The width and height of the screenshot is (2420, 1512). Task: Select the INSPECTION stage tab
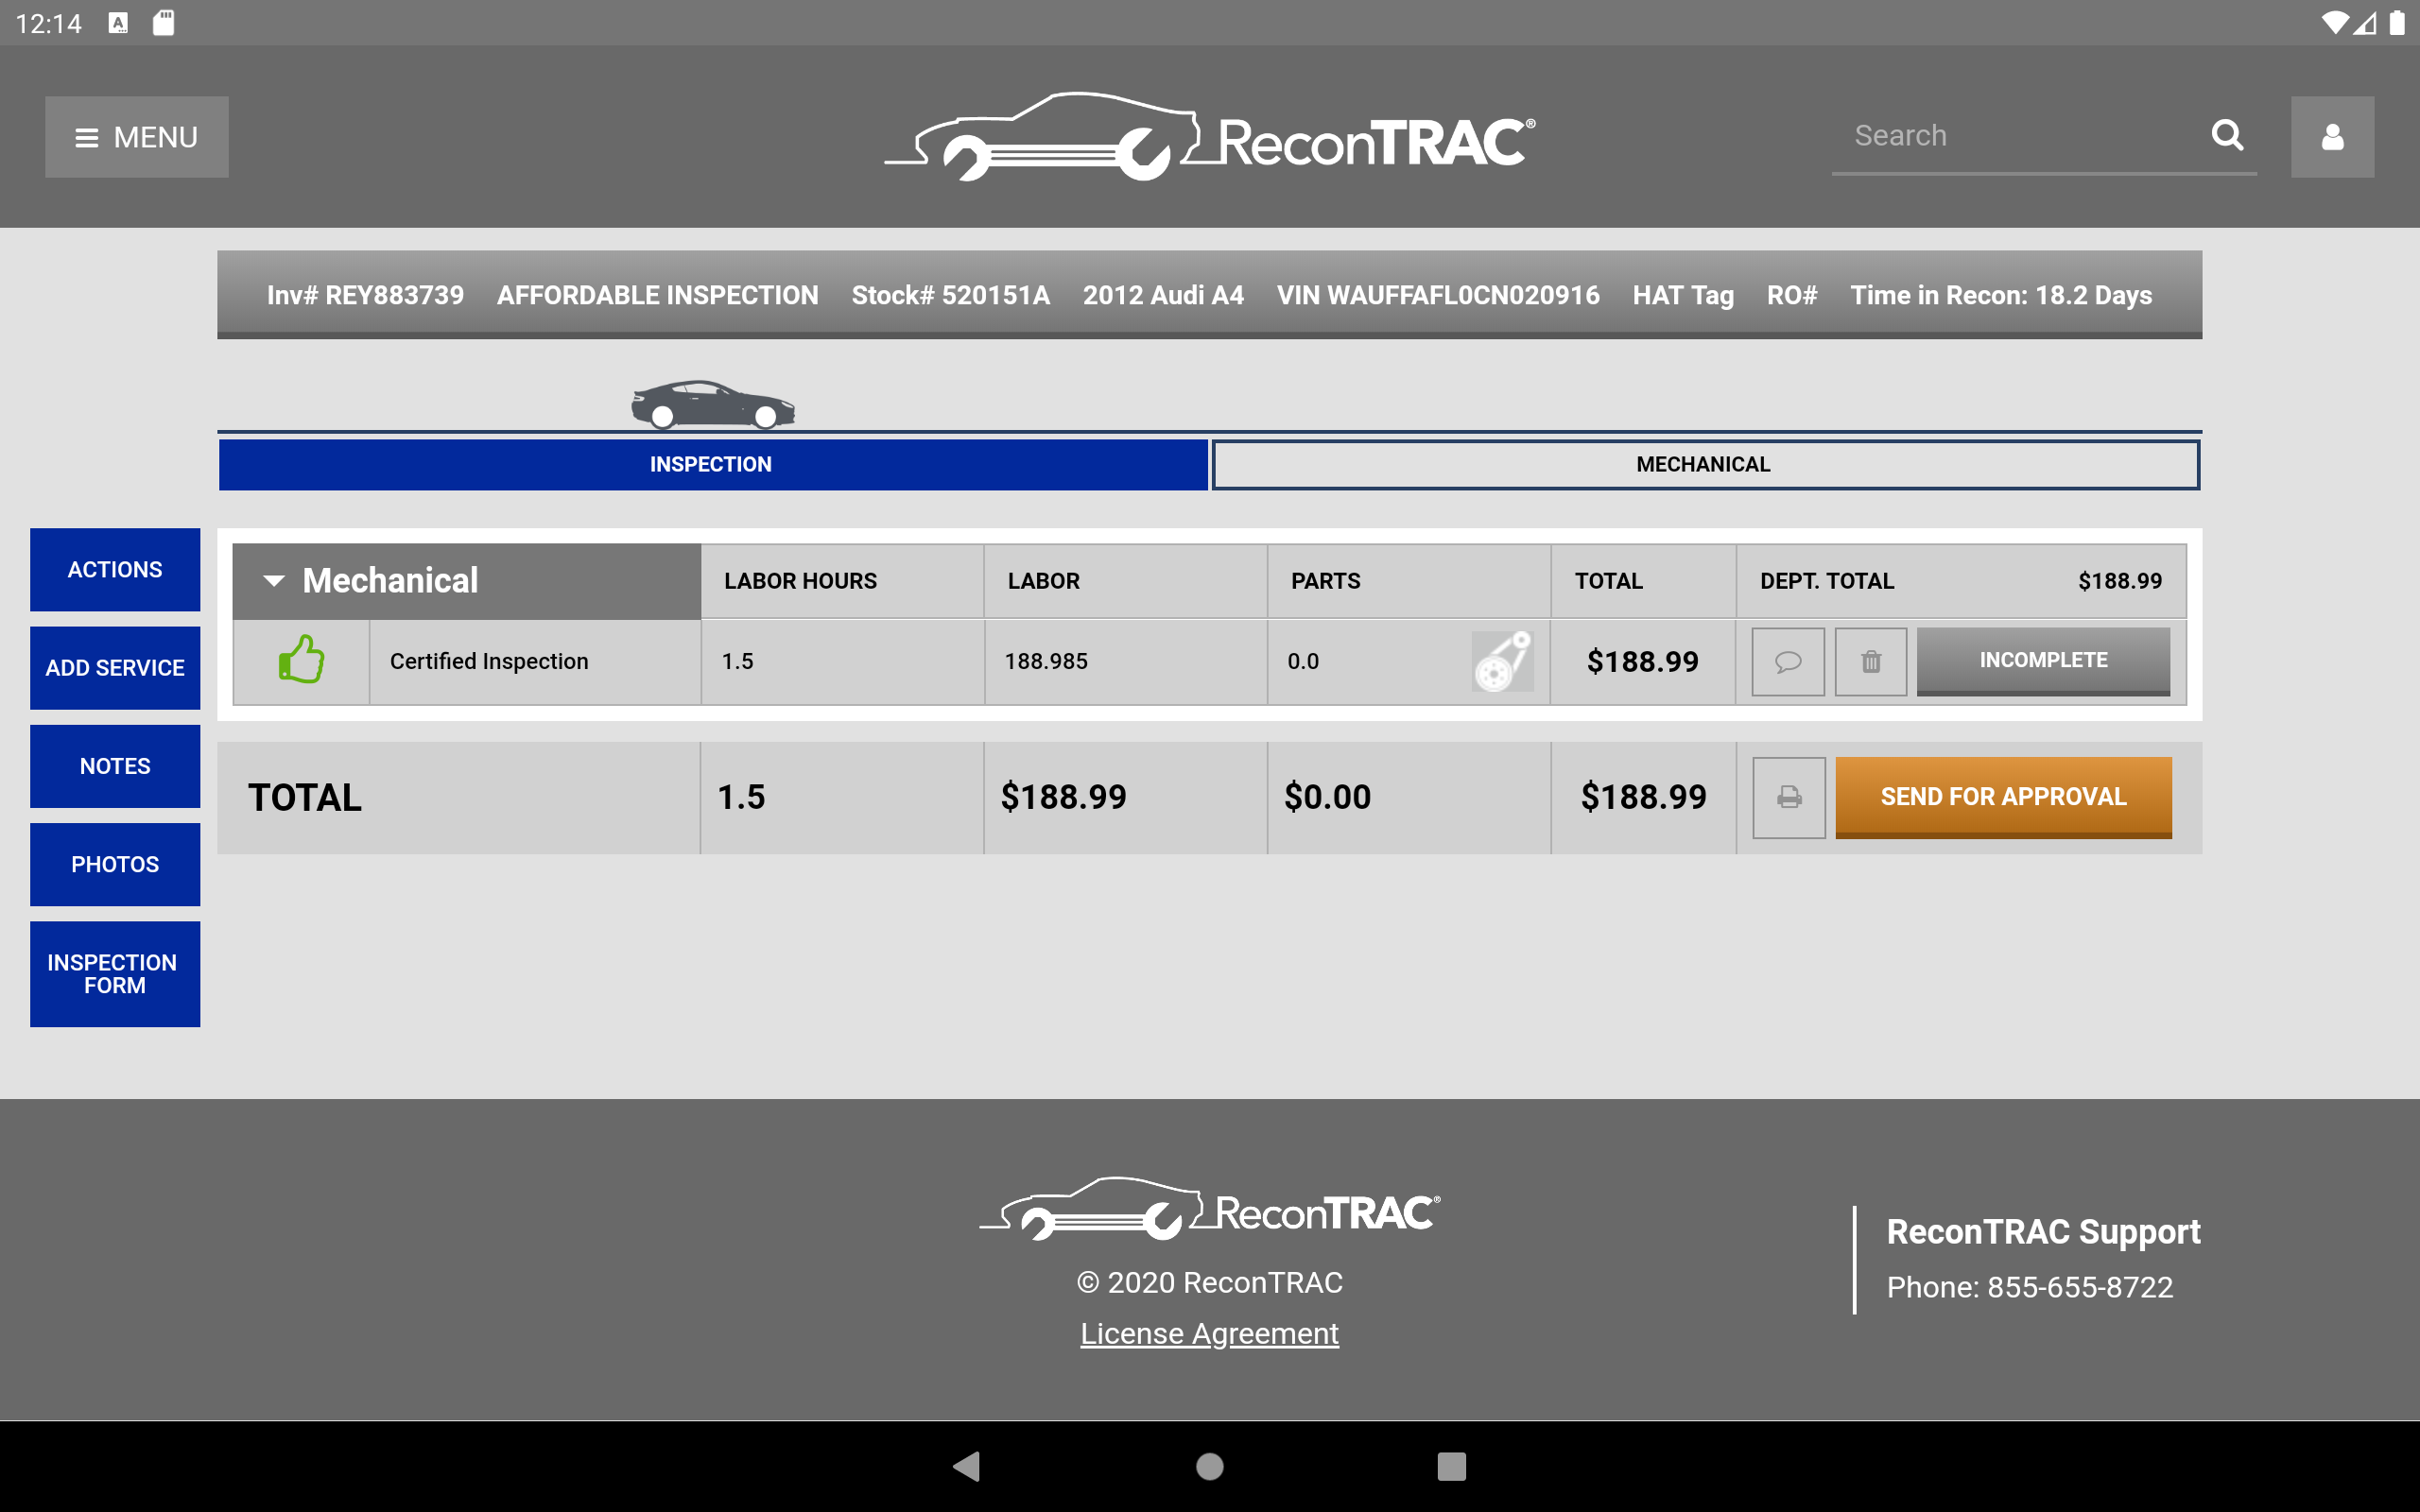[x=712, y=464]
